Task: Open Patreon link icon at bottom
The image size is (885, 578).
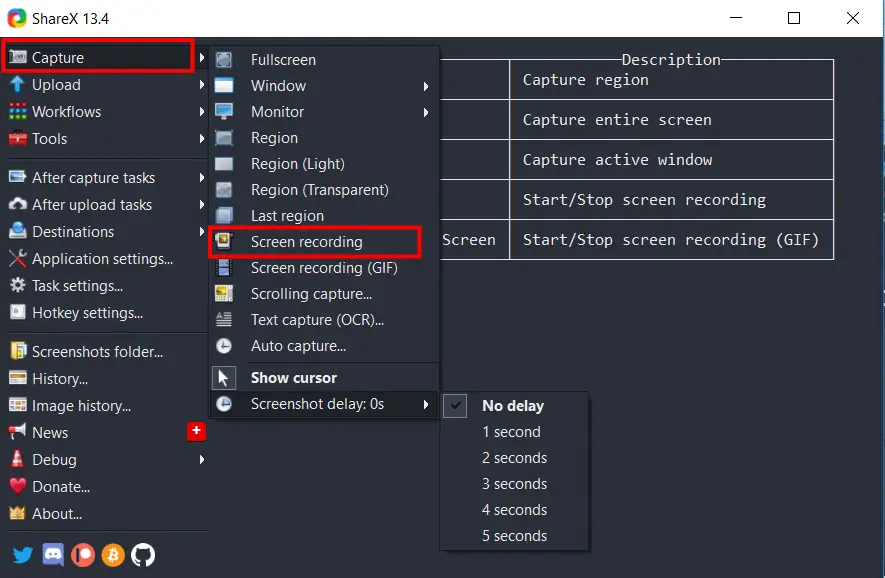Action: point(83,555)
